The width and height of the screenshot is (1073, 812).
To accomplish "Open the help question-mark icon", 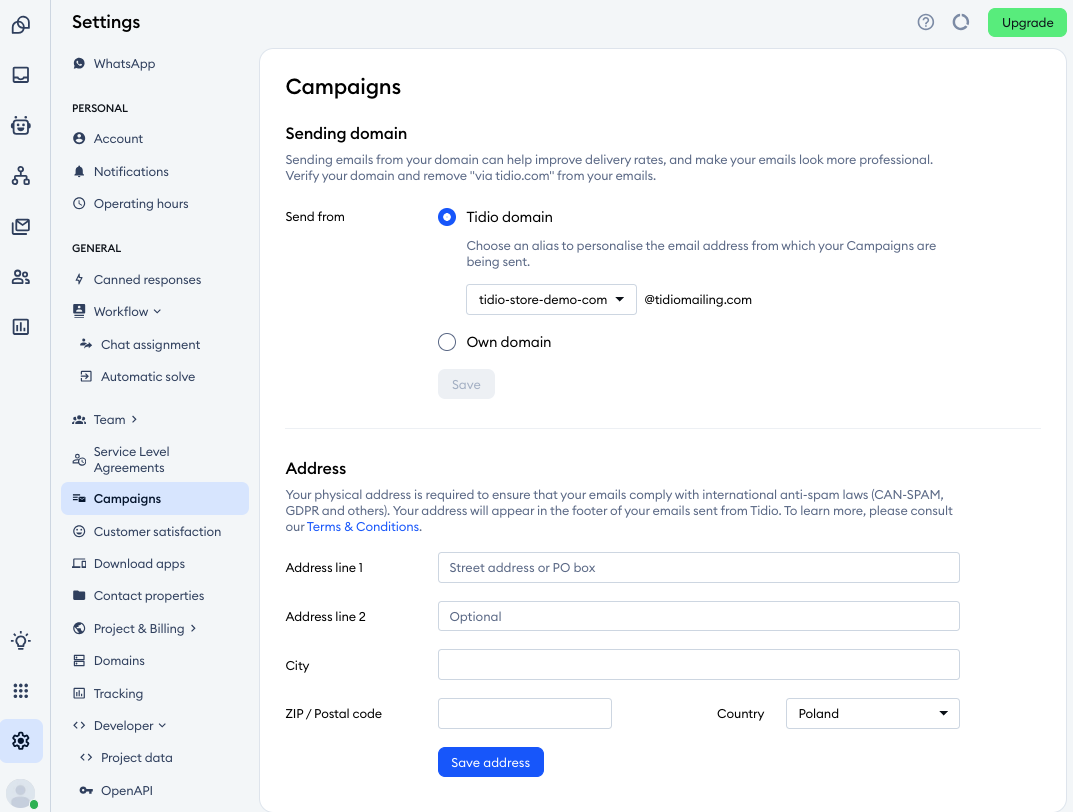I will pos(925,21).
